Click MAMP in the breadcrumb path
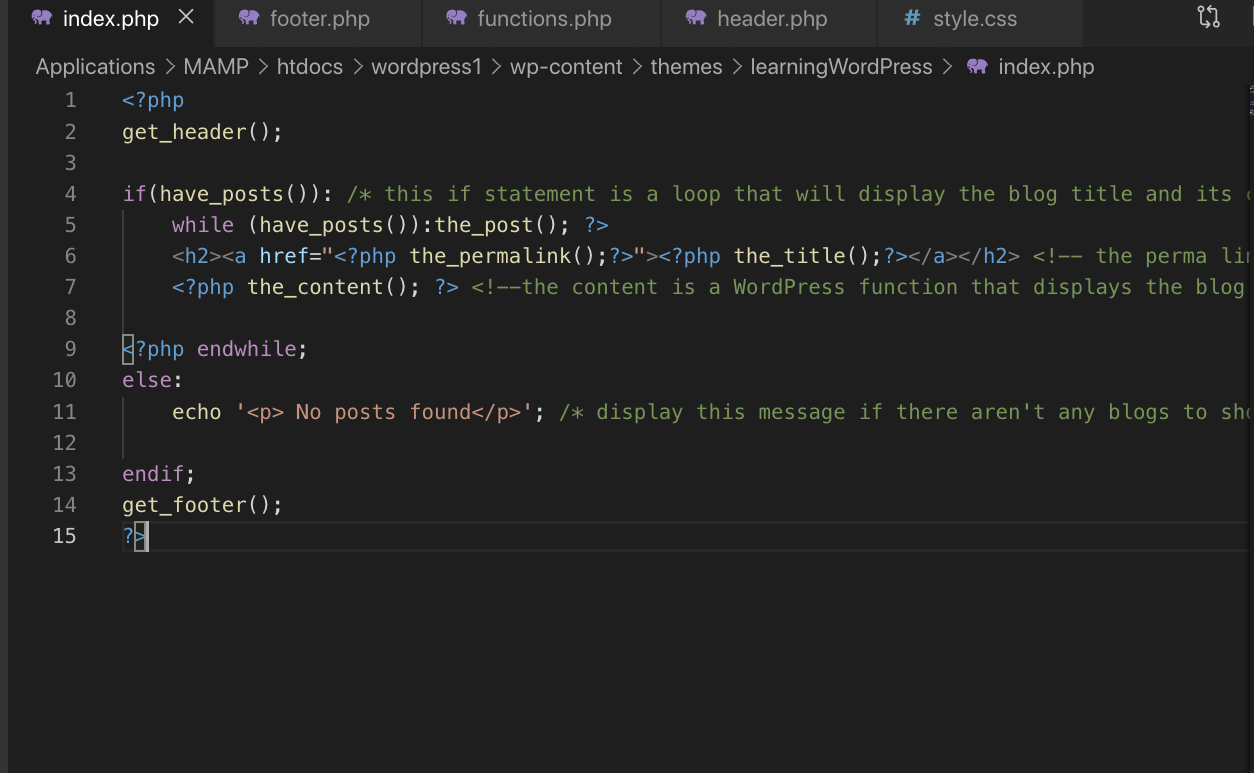 pyautogui.click(x=214, y=67)
